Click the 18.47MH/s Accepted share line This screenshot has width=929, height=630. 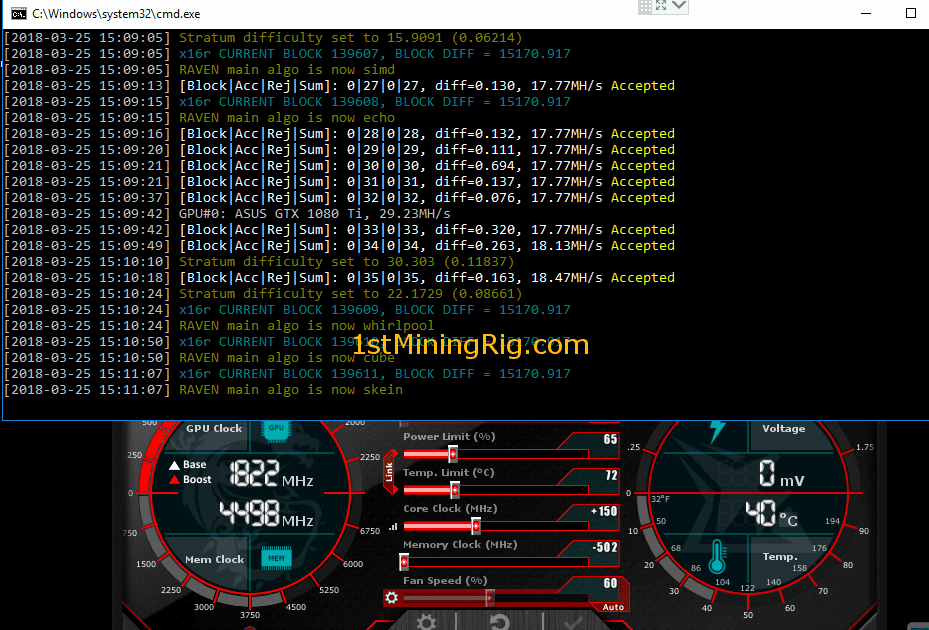pos(339,278)
